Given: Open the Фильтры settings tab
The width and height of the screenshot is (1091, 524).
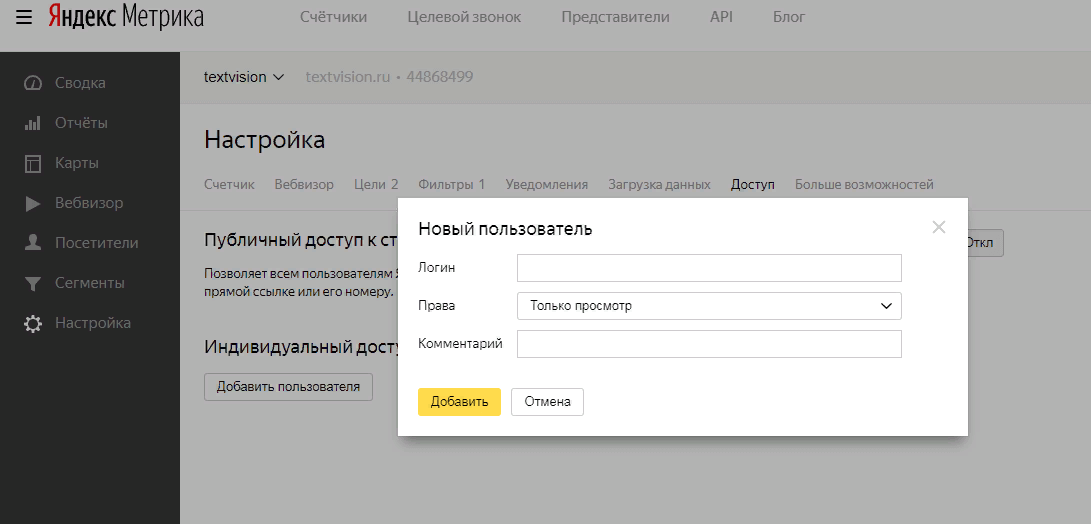Looking at the screenshot, I should pos(451,184).
